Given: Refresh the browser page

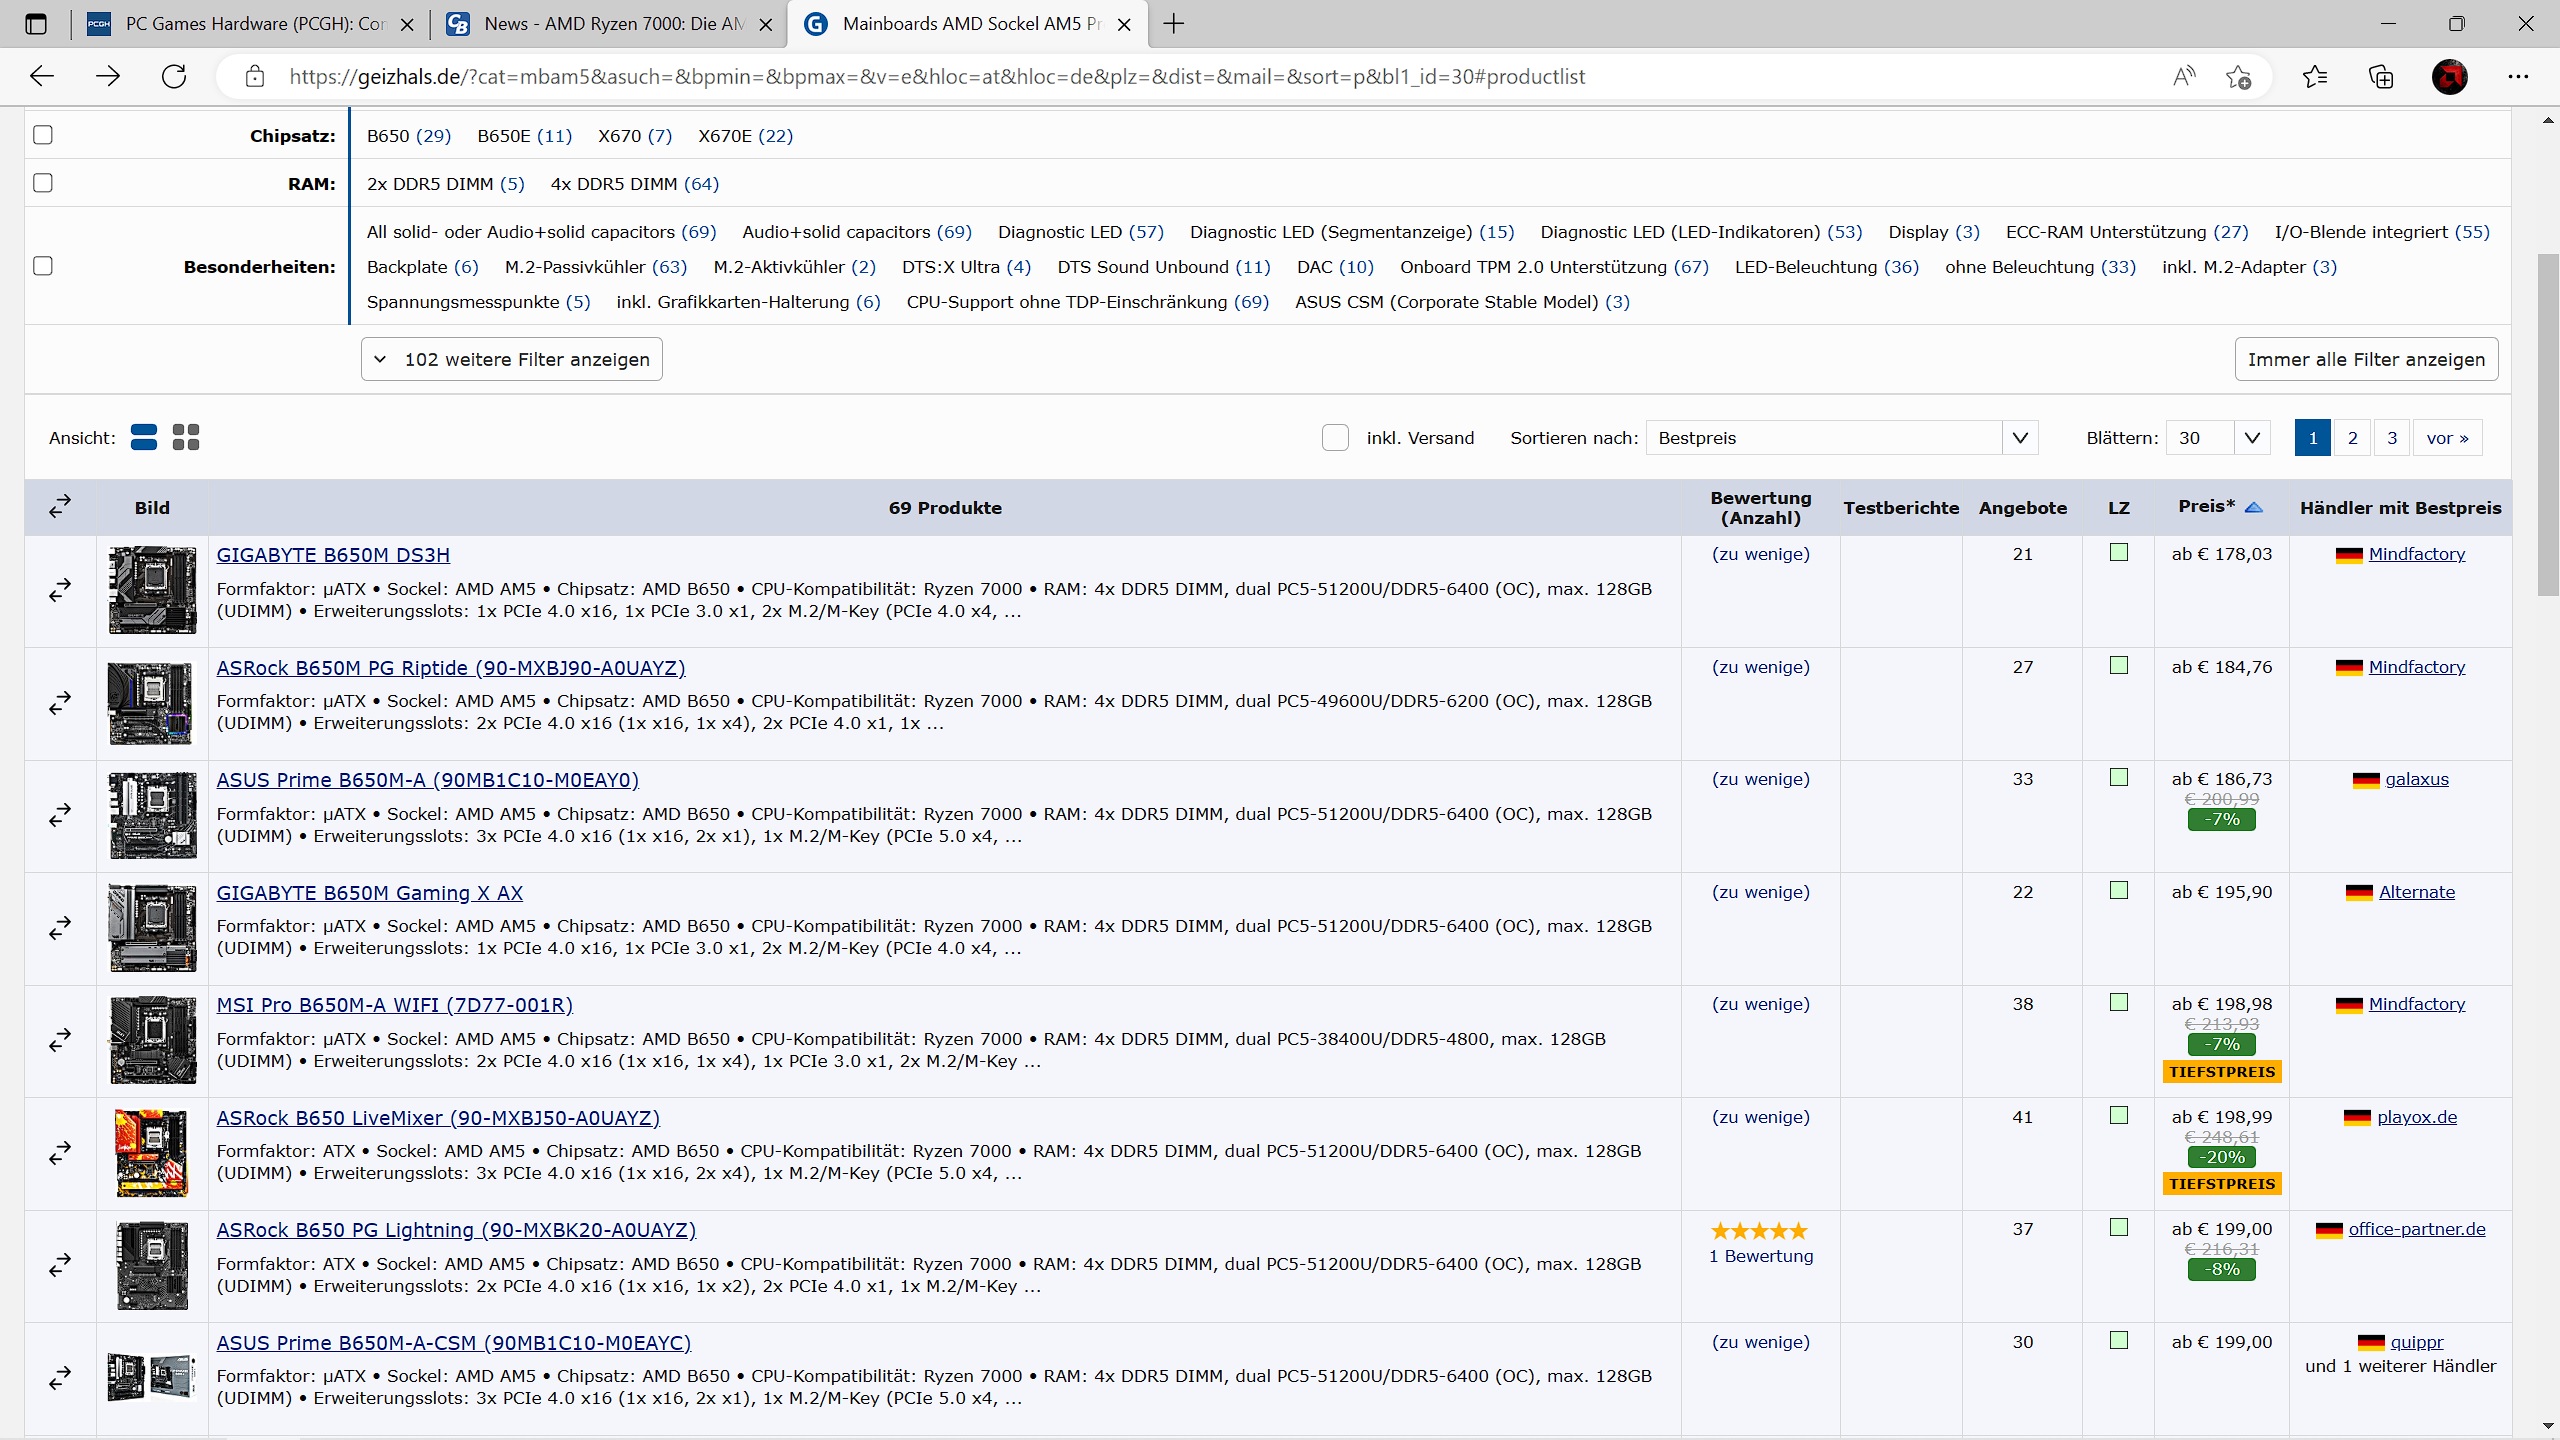Looking at the screenshot, I should click(x=174, y=77).
